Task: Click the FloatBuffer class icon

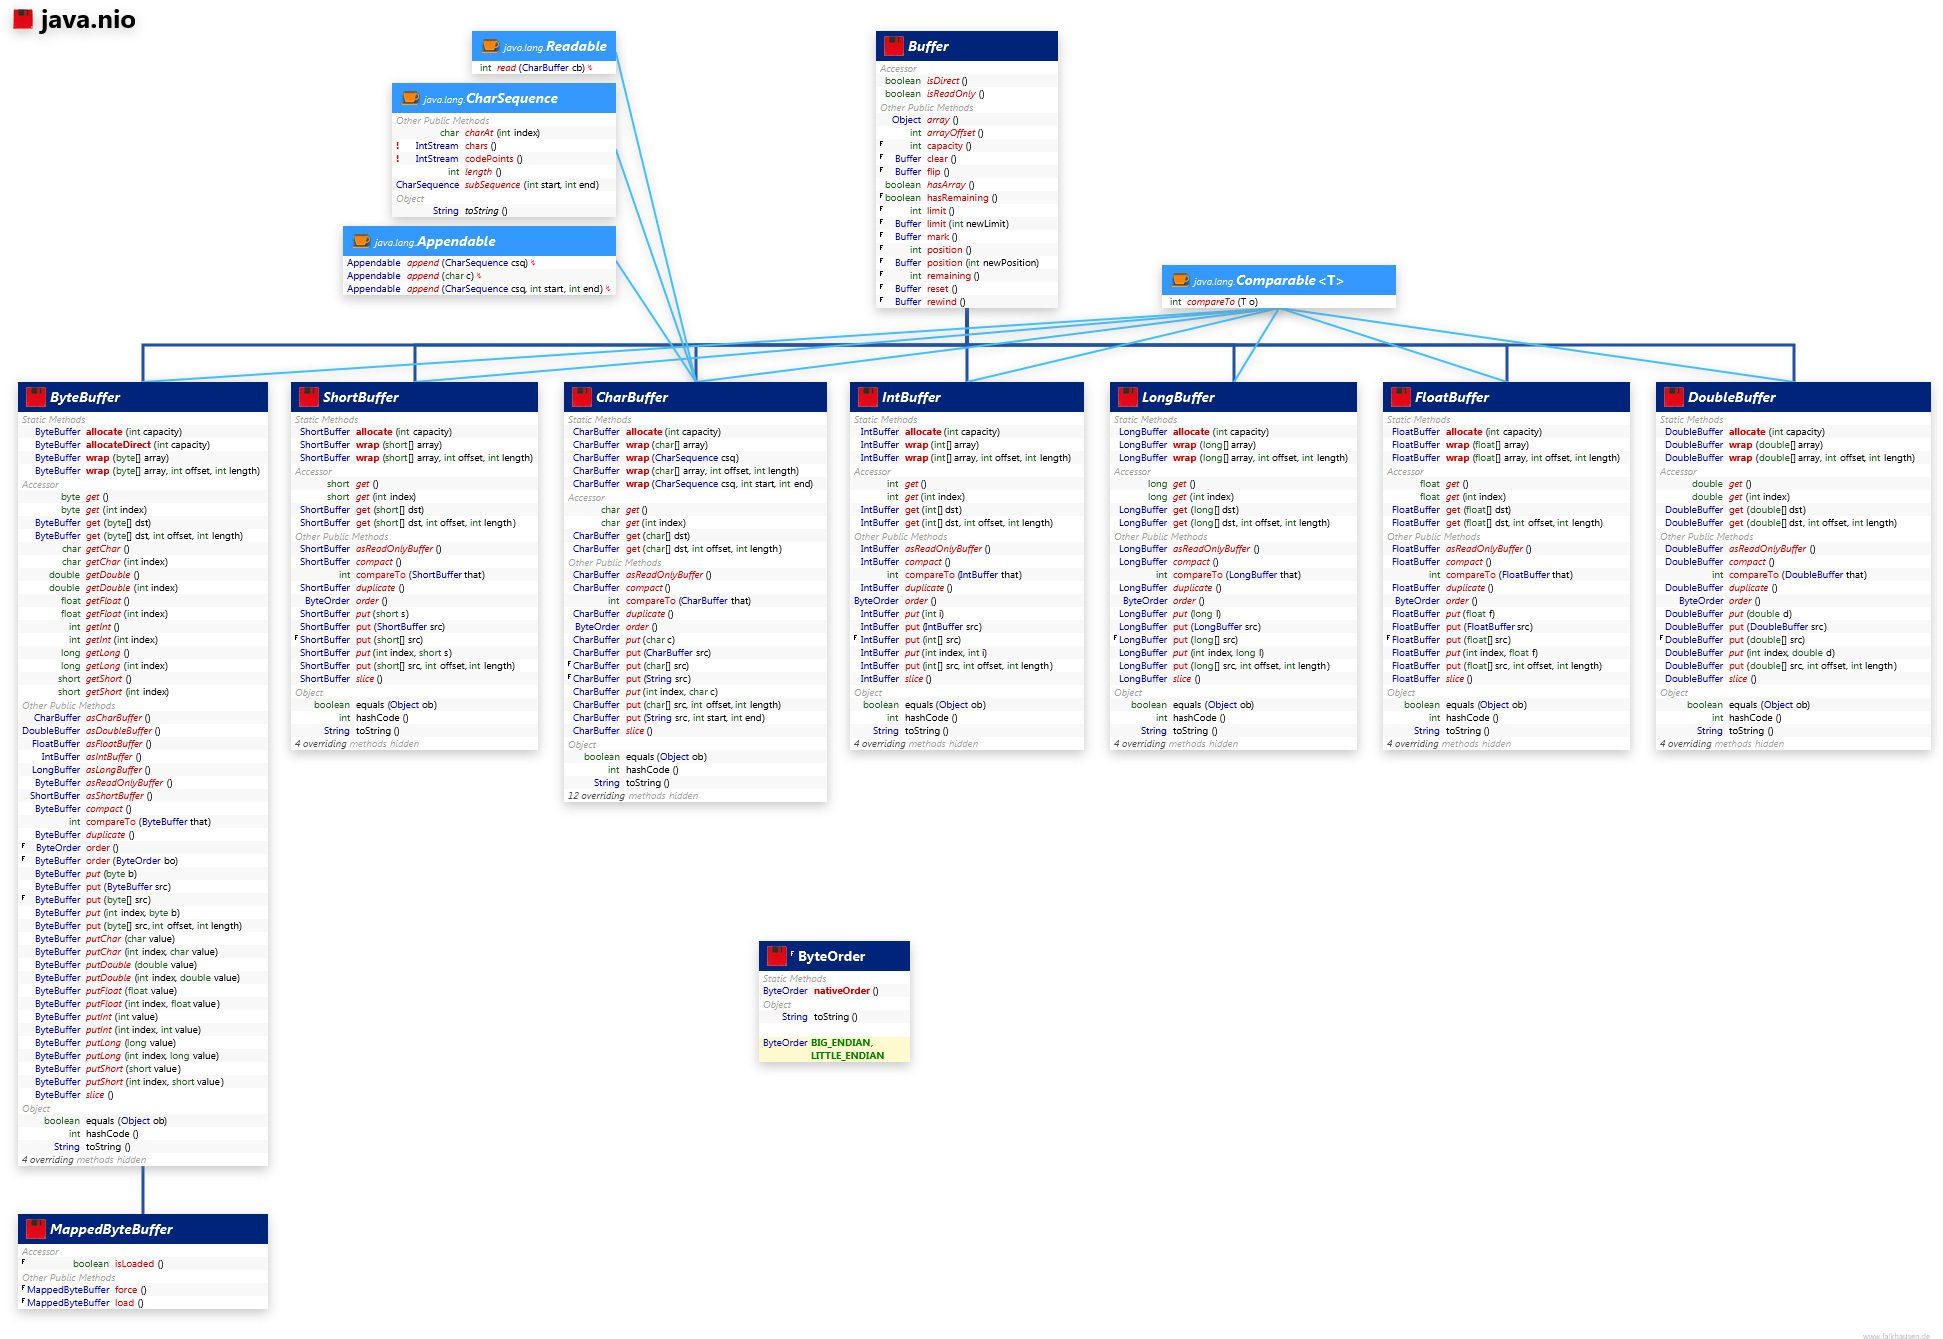Action: (x=1400, y=397)
